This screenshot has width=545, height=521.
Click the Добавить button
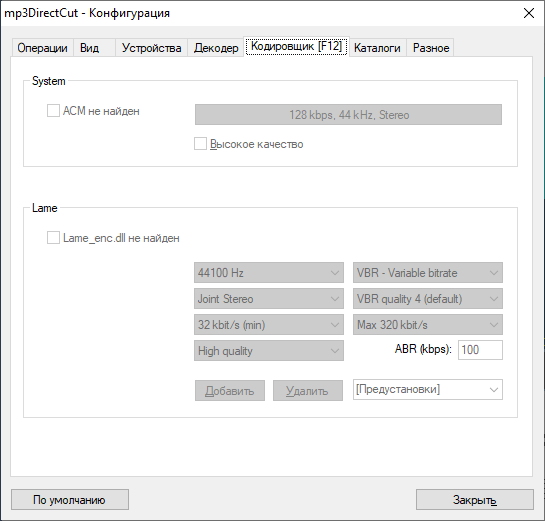coord(230,391)
